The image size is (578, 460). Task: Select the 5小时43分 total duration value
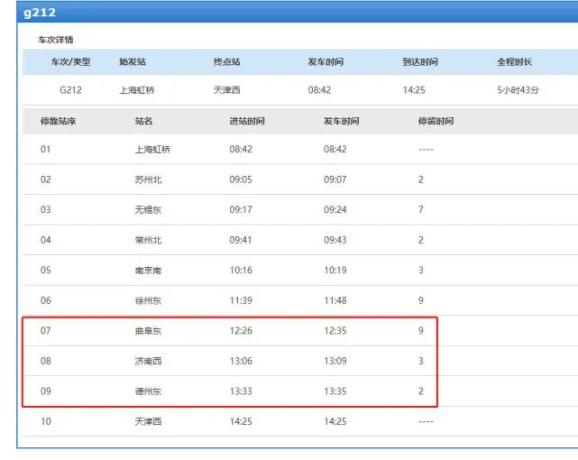518,90
